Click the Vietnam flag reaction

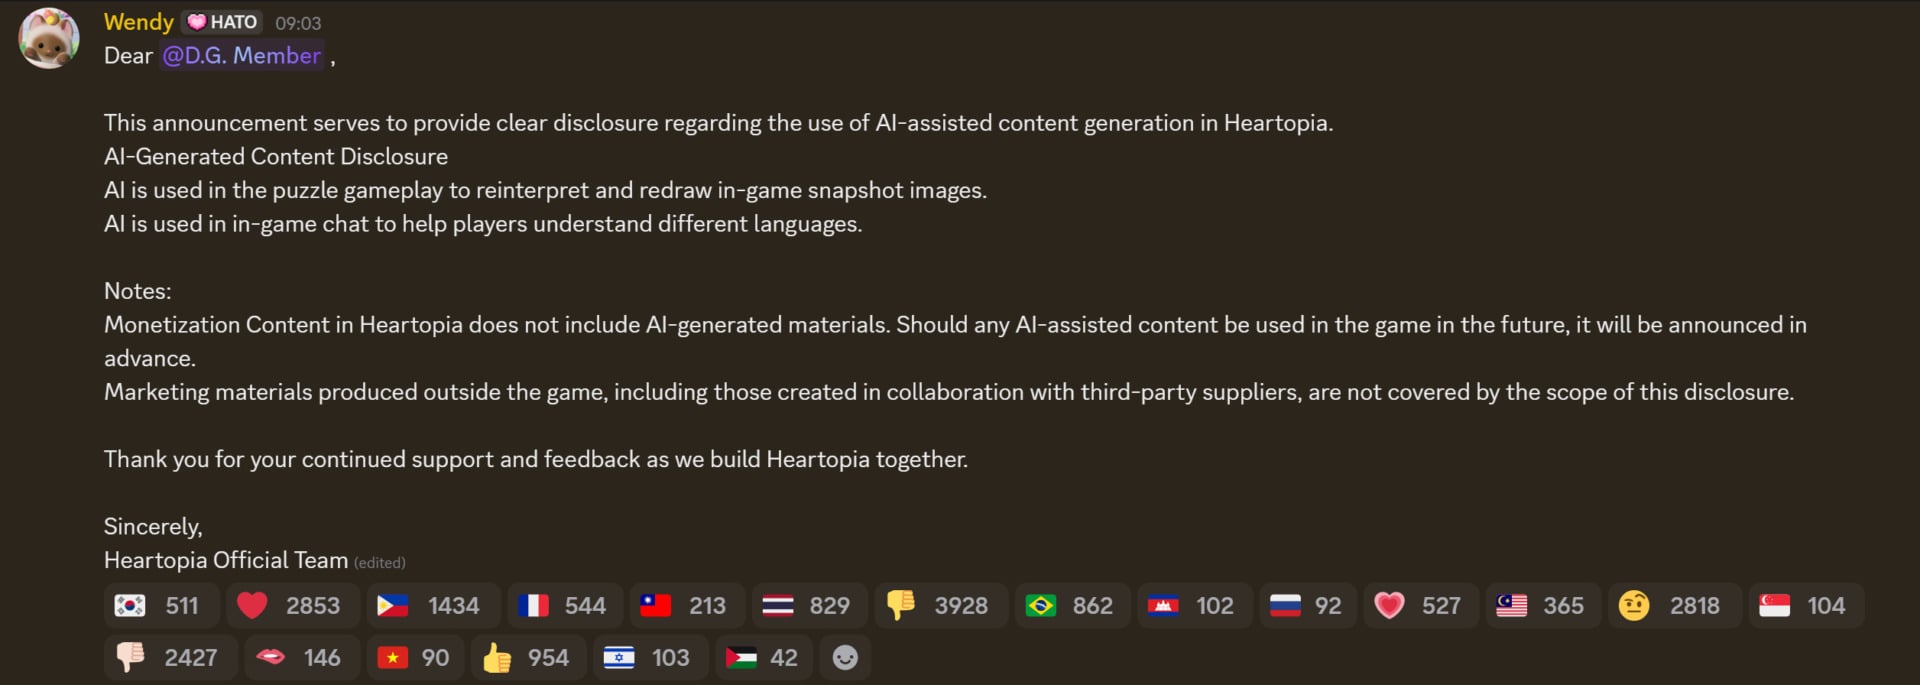pyautogui.click(x=414, y=657)
